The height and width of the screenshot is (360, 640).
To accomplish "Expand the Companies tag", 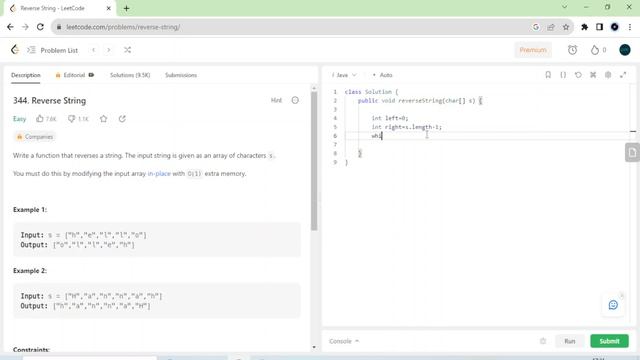I will point(35,137).
